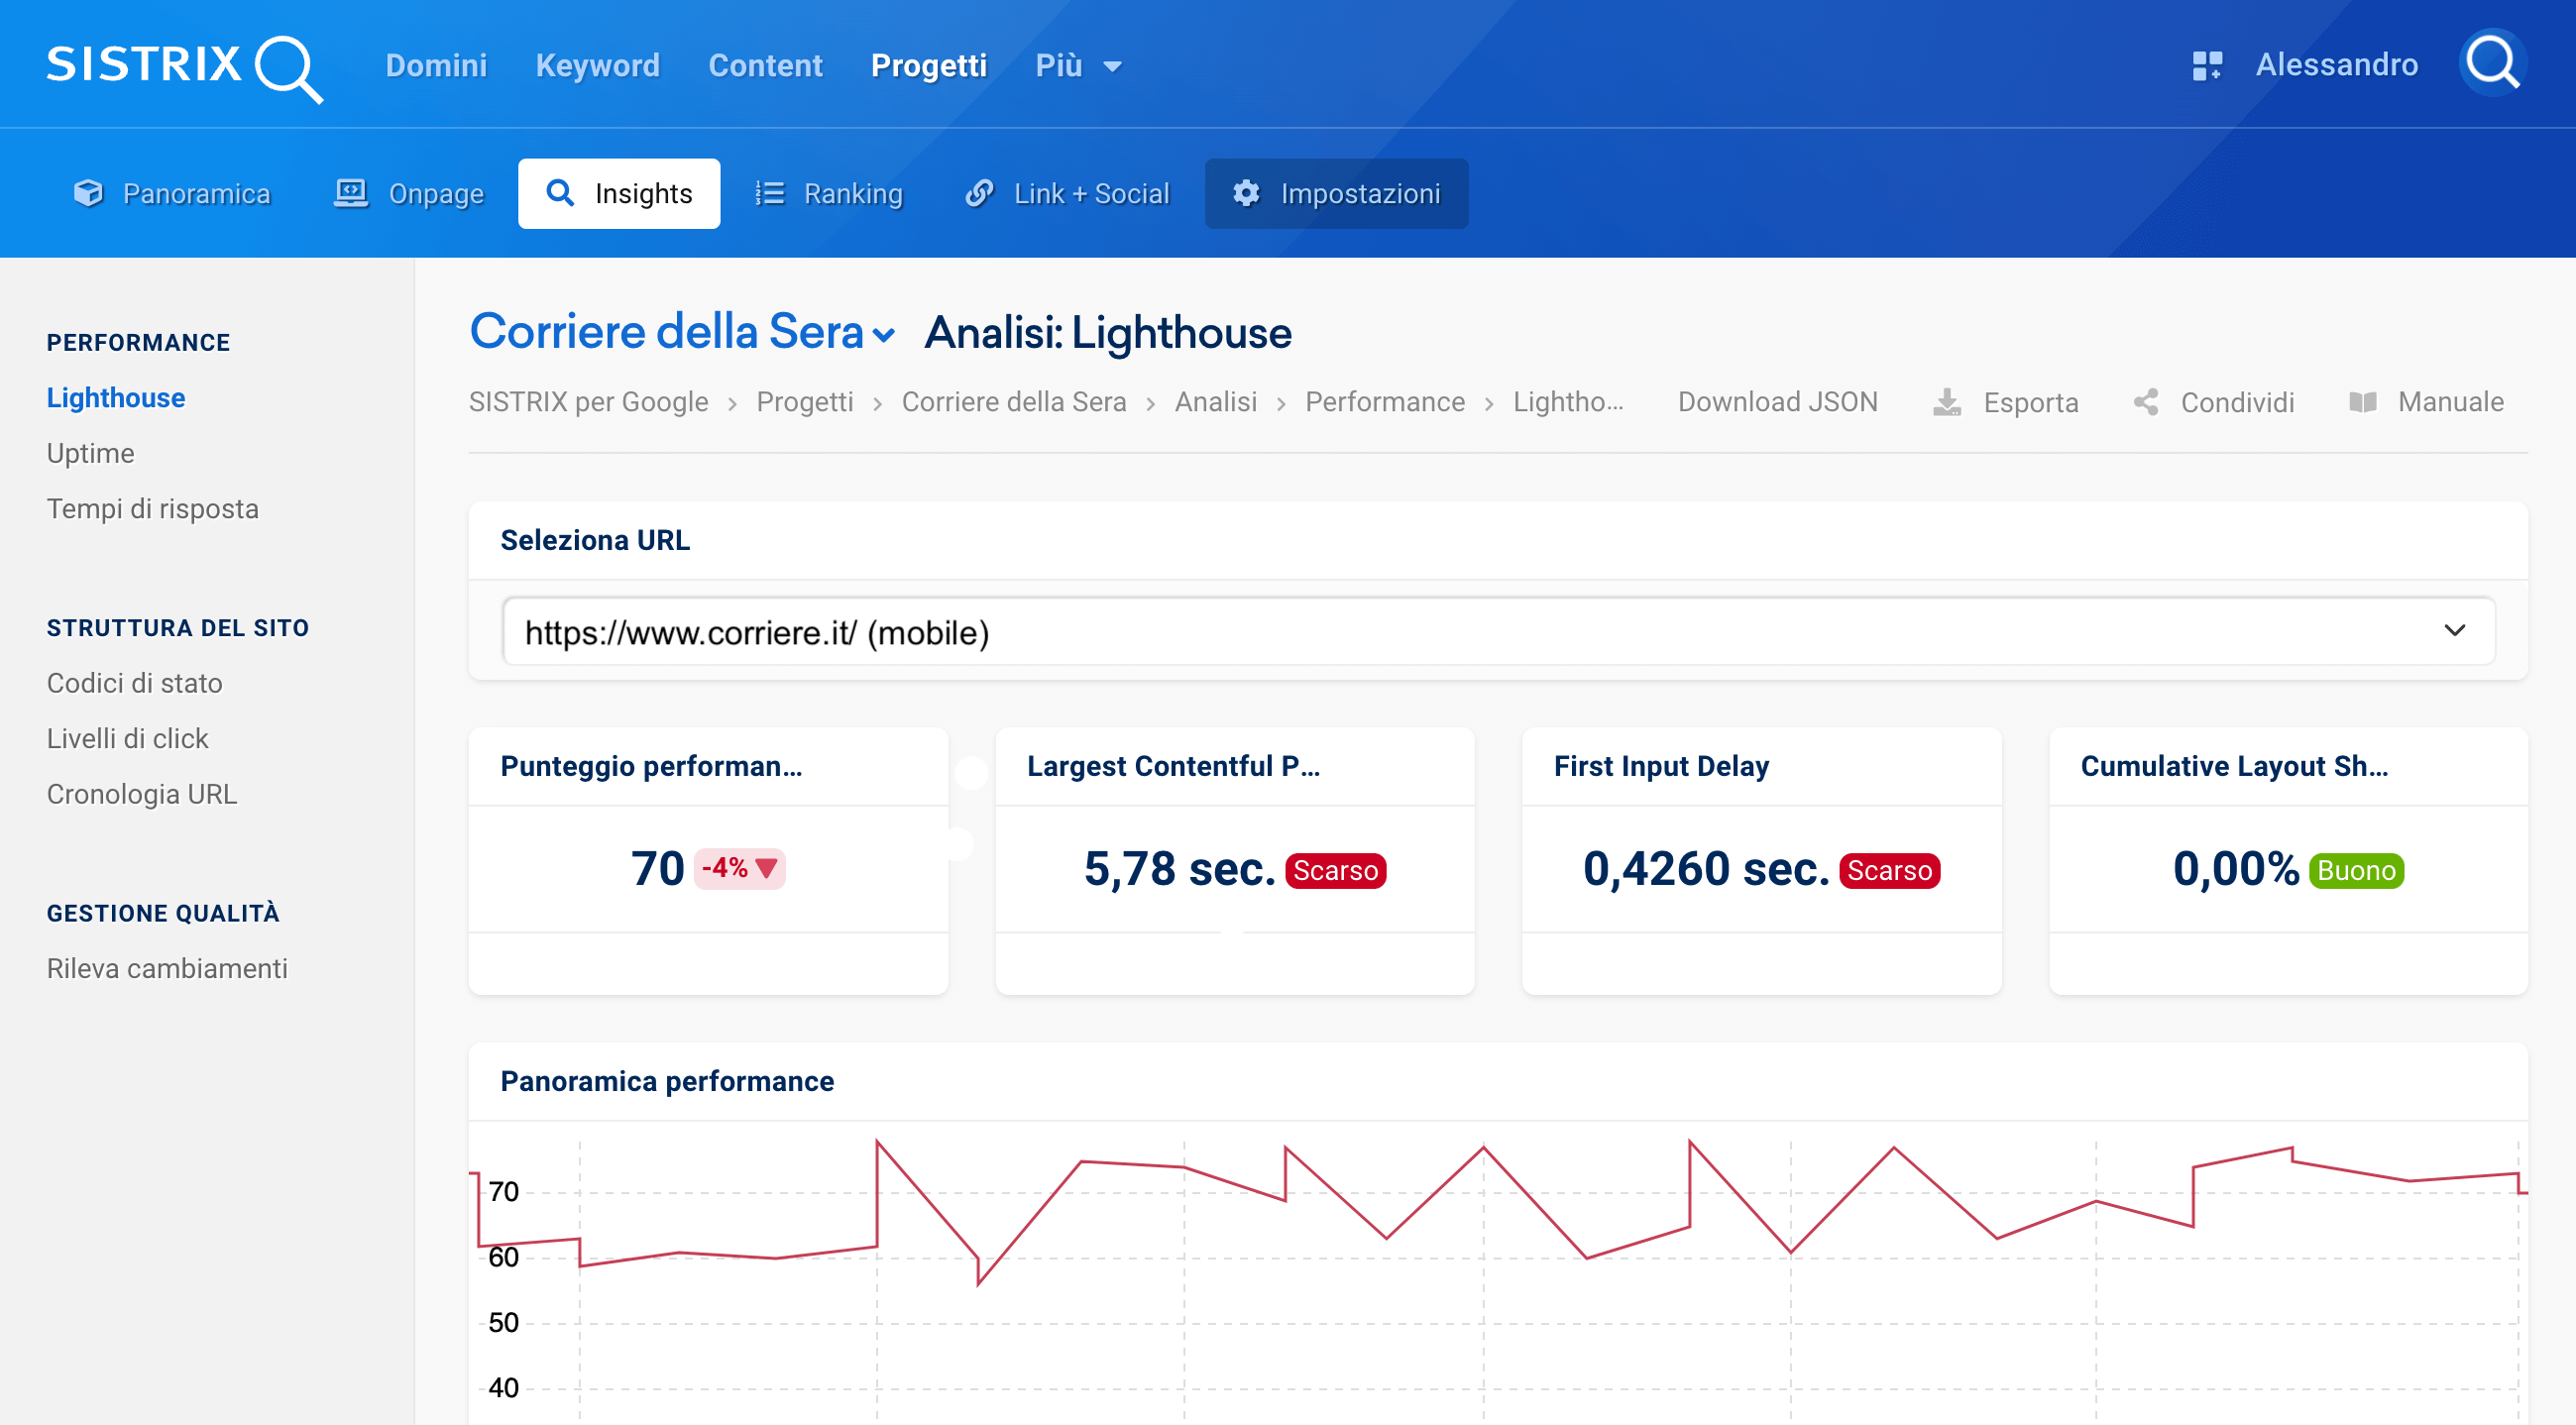Click the Onpage monitor icon

[x=349, y=191]
